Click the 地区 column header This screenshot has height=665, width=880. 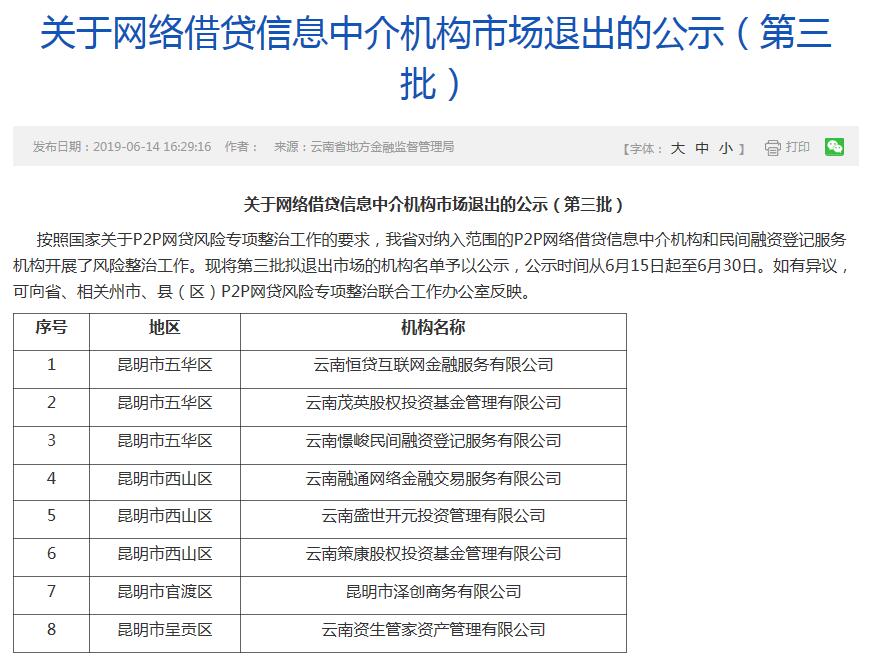pyautogui.click(x=164, y=328)
